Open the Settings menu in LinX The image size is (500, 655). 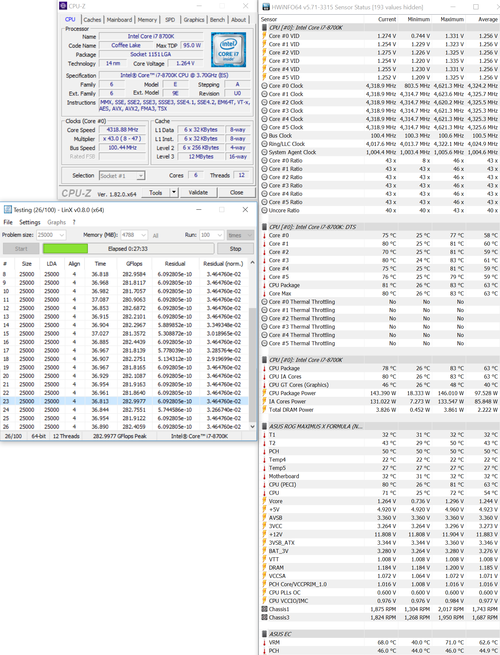30,222
